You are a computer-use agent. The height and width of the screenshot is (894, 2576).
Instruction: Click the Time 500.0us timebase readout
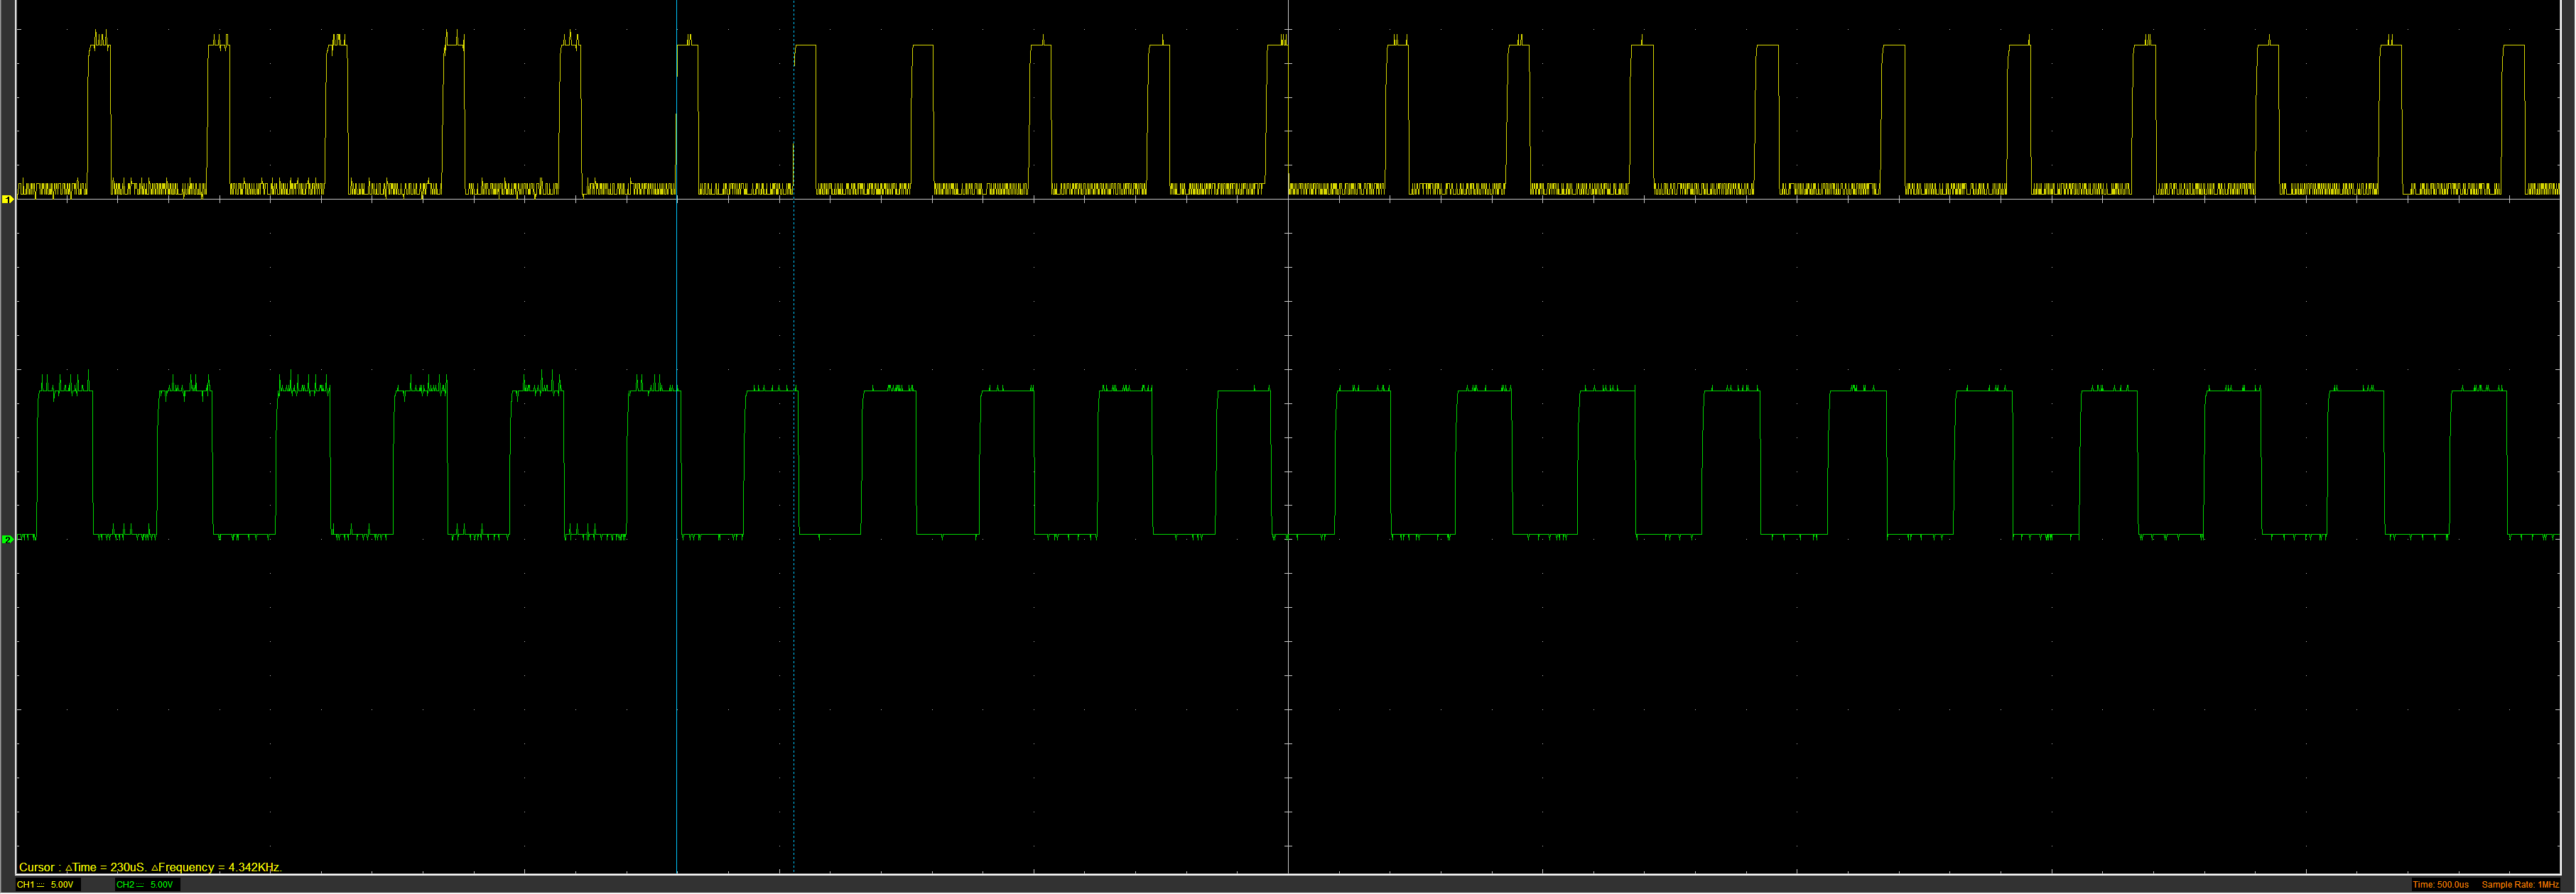pyautogui.click(x=2440, y=885)
